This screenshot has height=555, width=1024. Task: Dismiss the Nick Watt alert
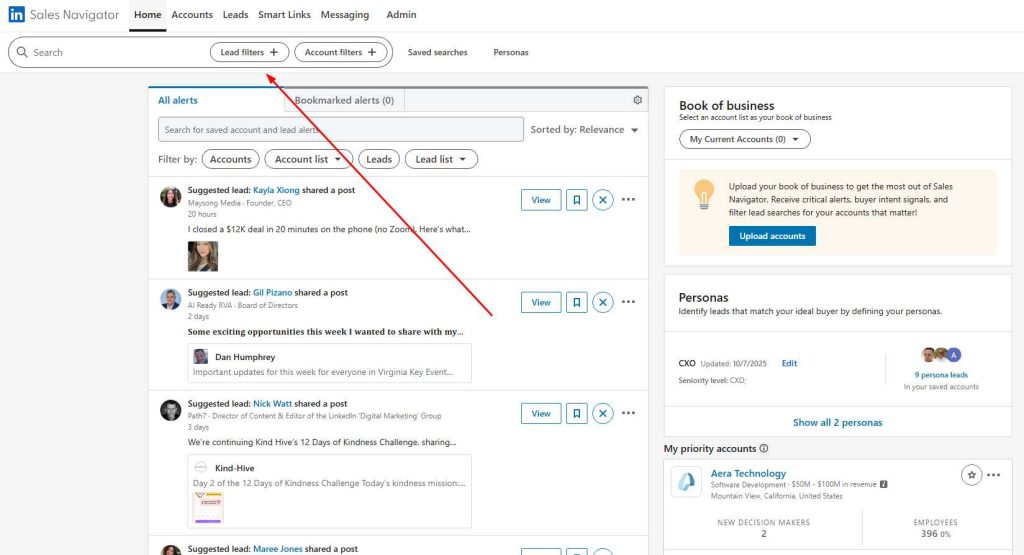[603, 413]
